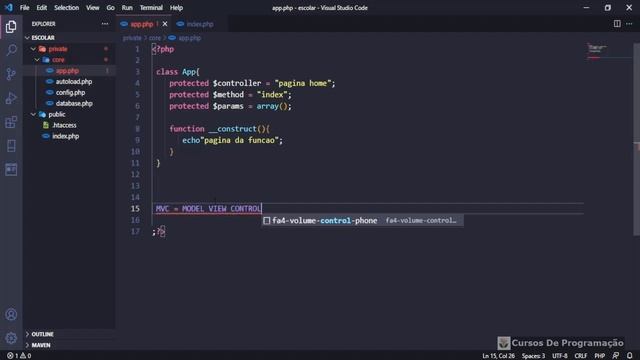Viewport: 640px width, 360px height.
Task: Click the suggestion item icon for fa4-volume-control-phone
Action: [x=267, y=221]
